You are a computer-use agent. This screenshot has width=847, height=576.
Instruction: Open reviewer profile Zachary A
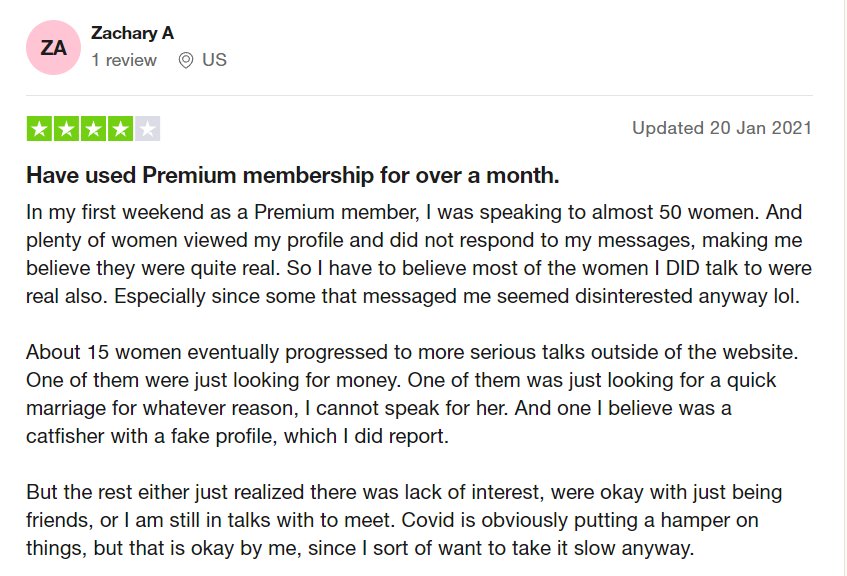tap(132, 33)
